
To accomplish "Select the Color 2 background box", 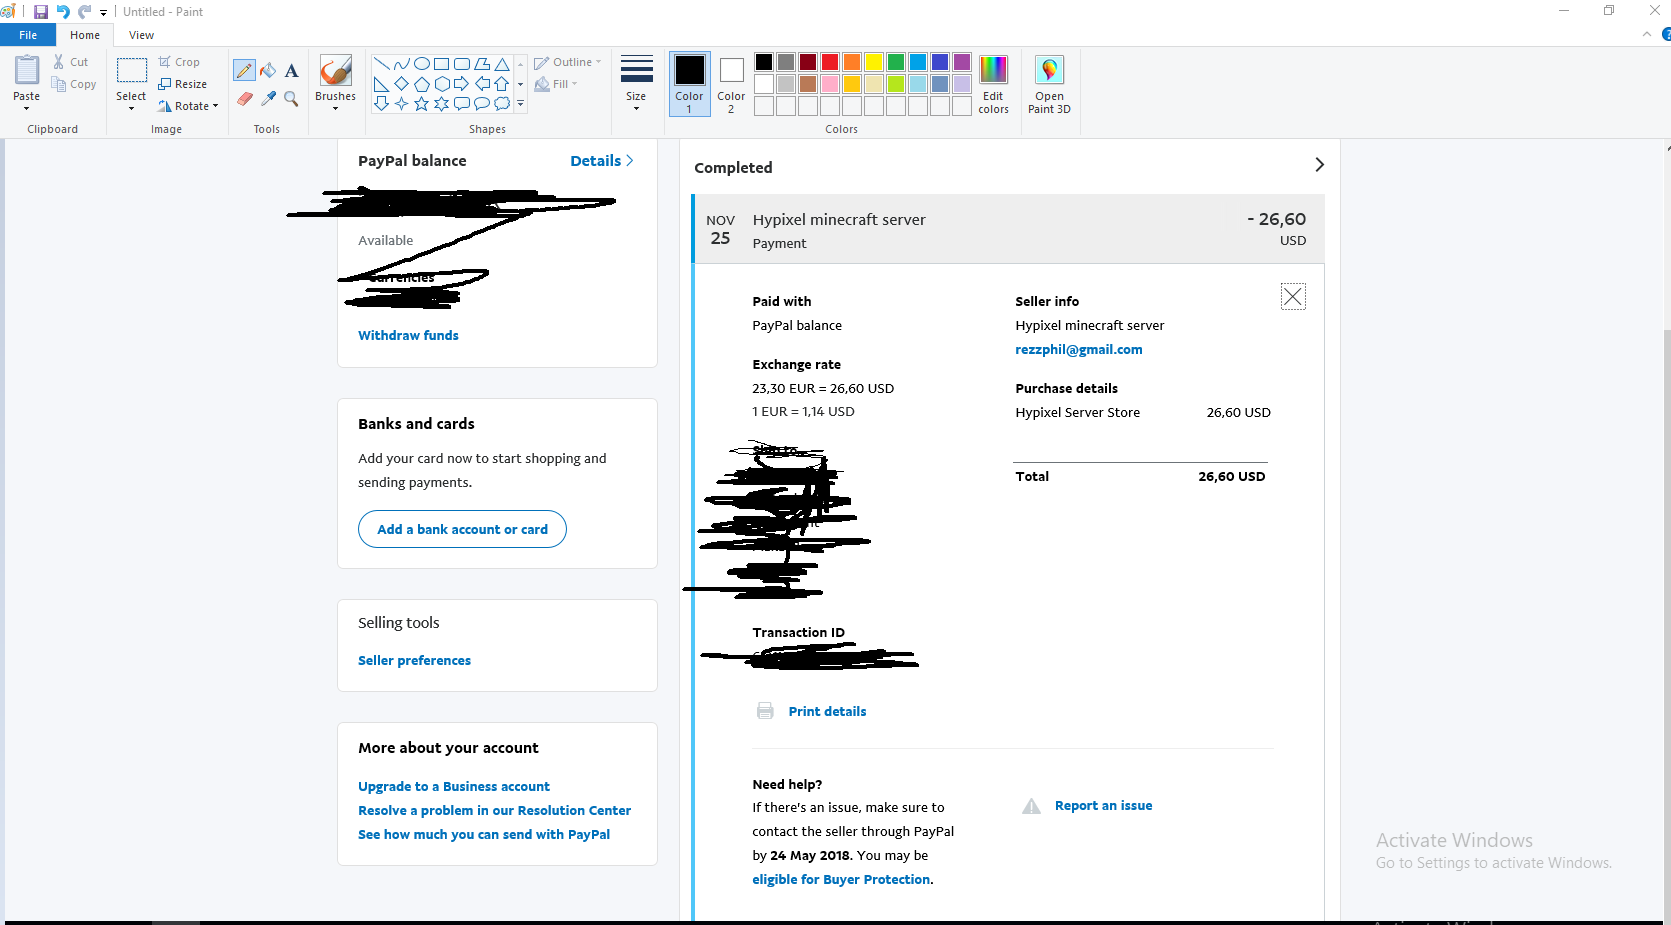I will coord(731,84).
